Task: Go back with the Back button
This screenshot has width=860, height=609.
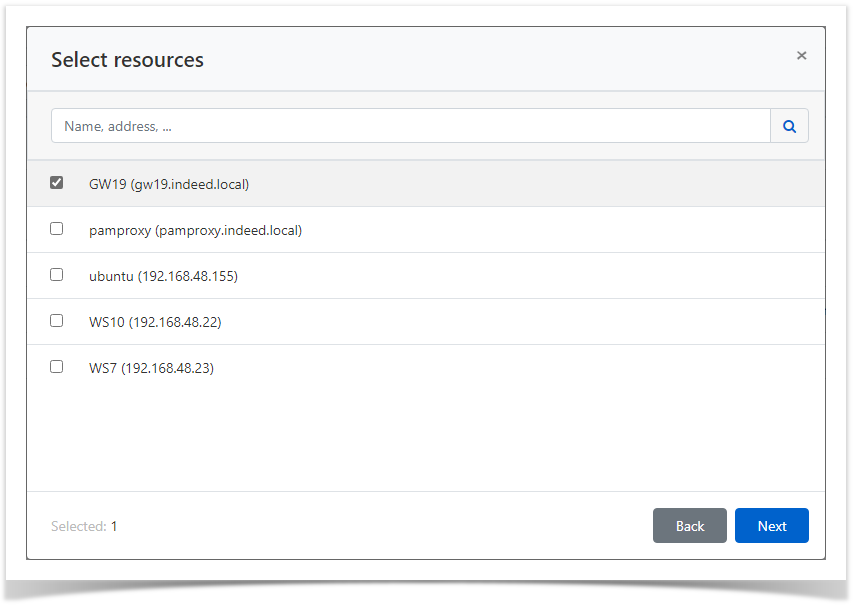Action: pyautogui.click(x=690, y=526)
